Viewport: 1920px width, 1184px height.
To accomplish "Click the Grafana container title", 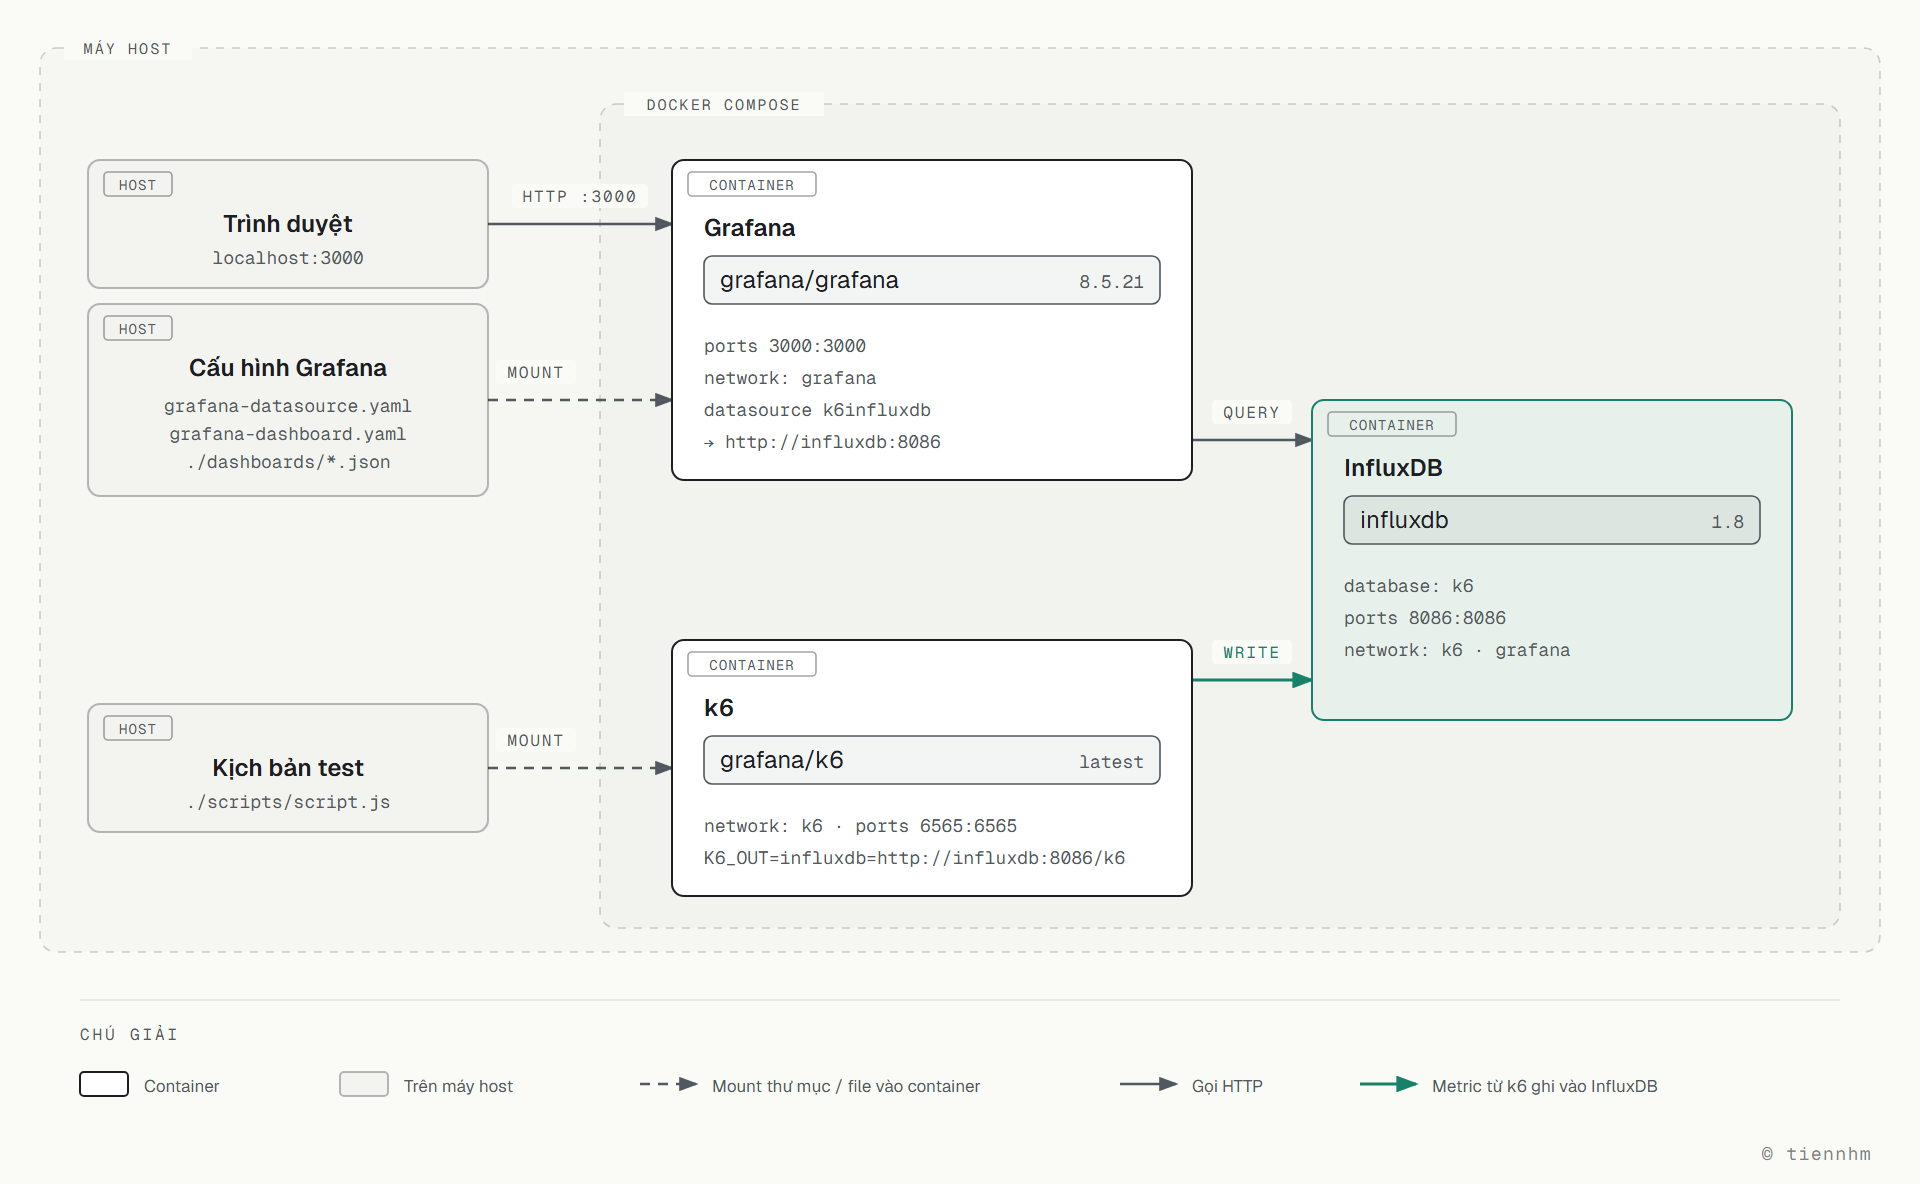I will pos(749,228).
